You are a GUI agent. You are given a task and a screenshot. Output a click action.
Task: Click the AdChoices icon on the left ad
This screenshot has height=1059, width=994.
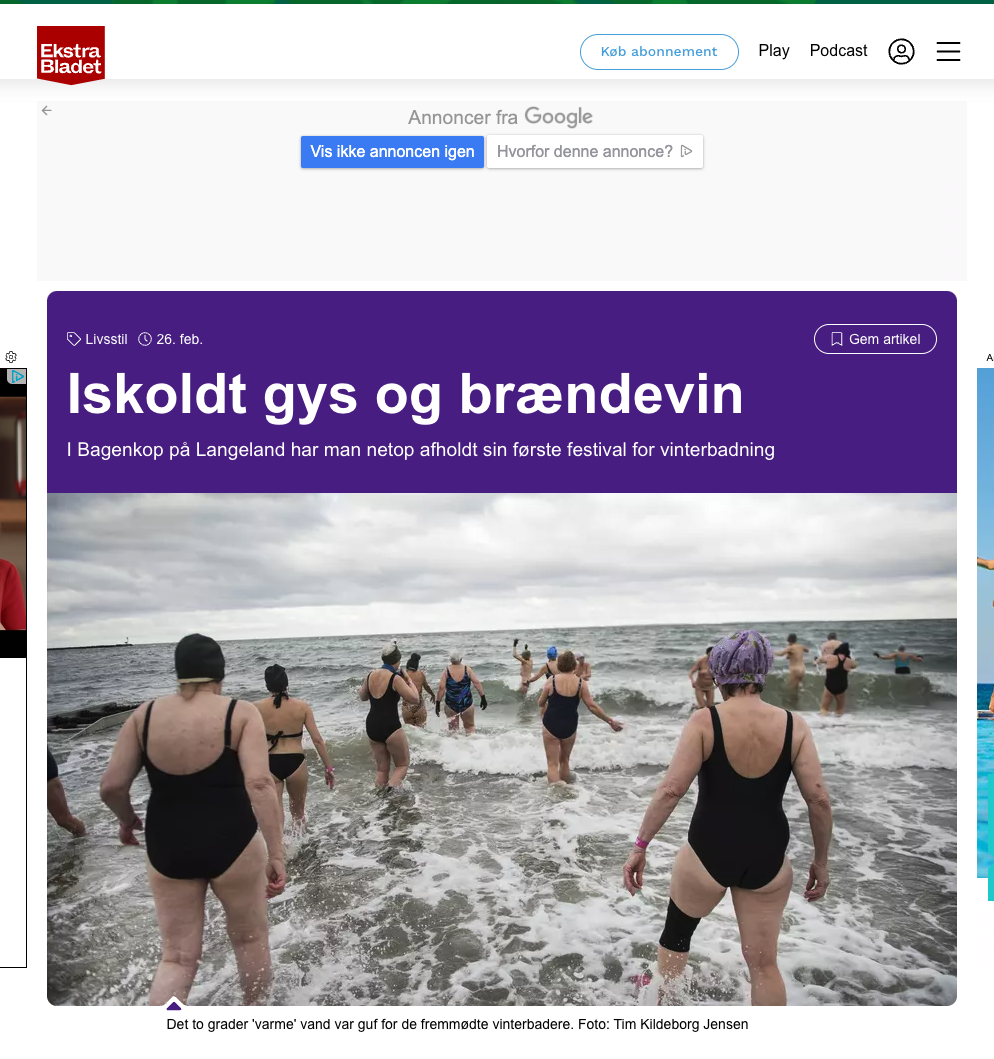[16, 377]
